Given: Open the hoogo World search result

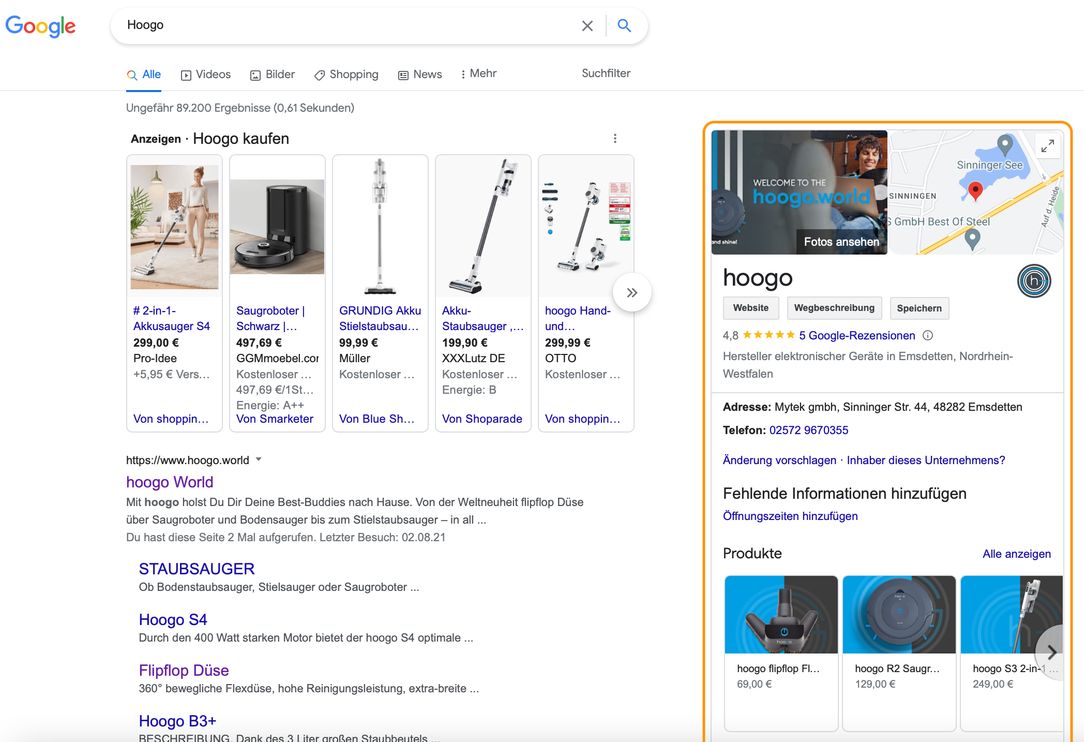Looking at the screenshot, I should [x=169, y=482].
